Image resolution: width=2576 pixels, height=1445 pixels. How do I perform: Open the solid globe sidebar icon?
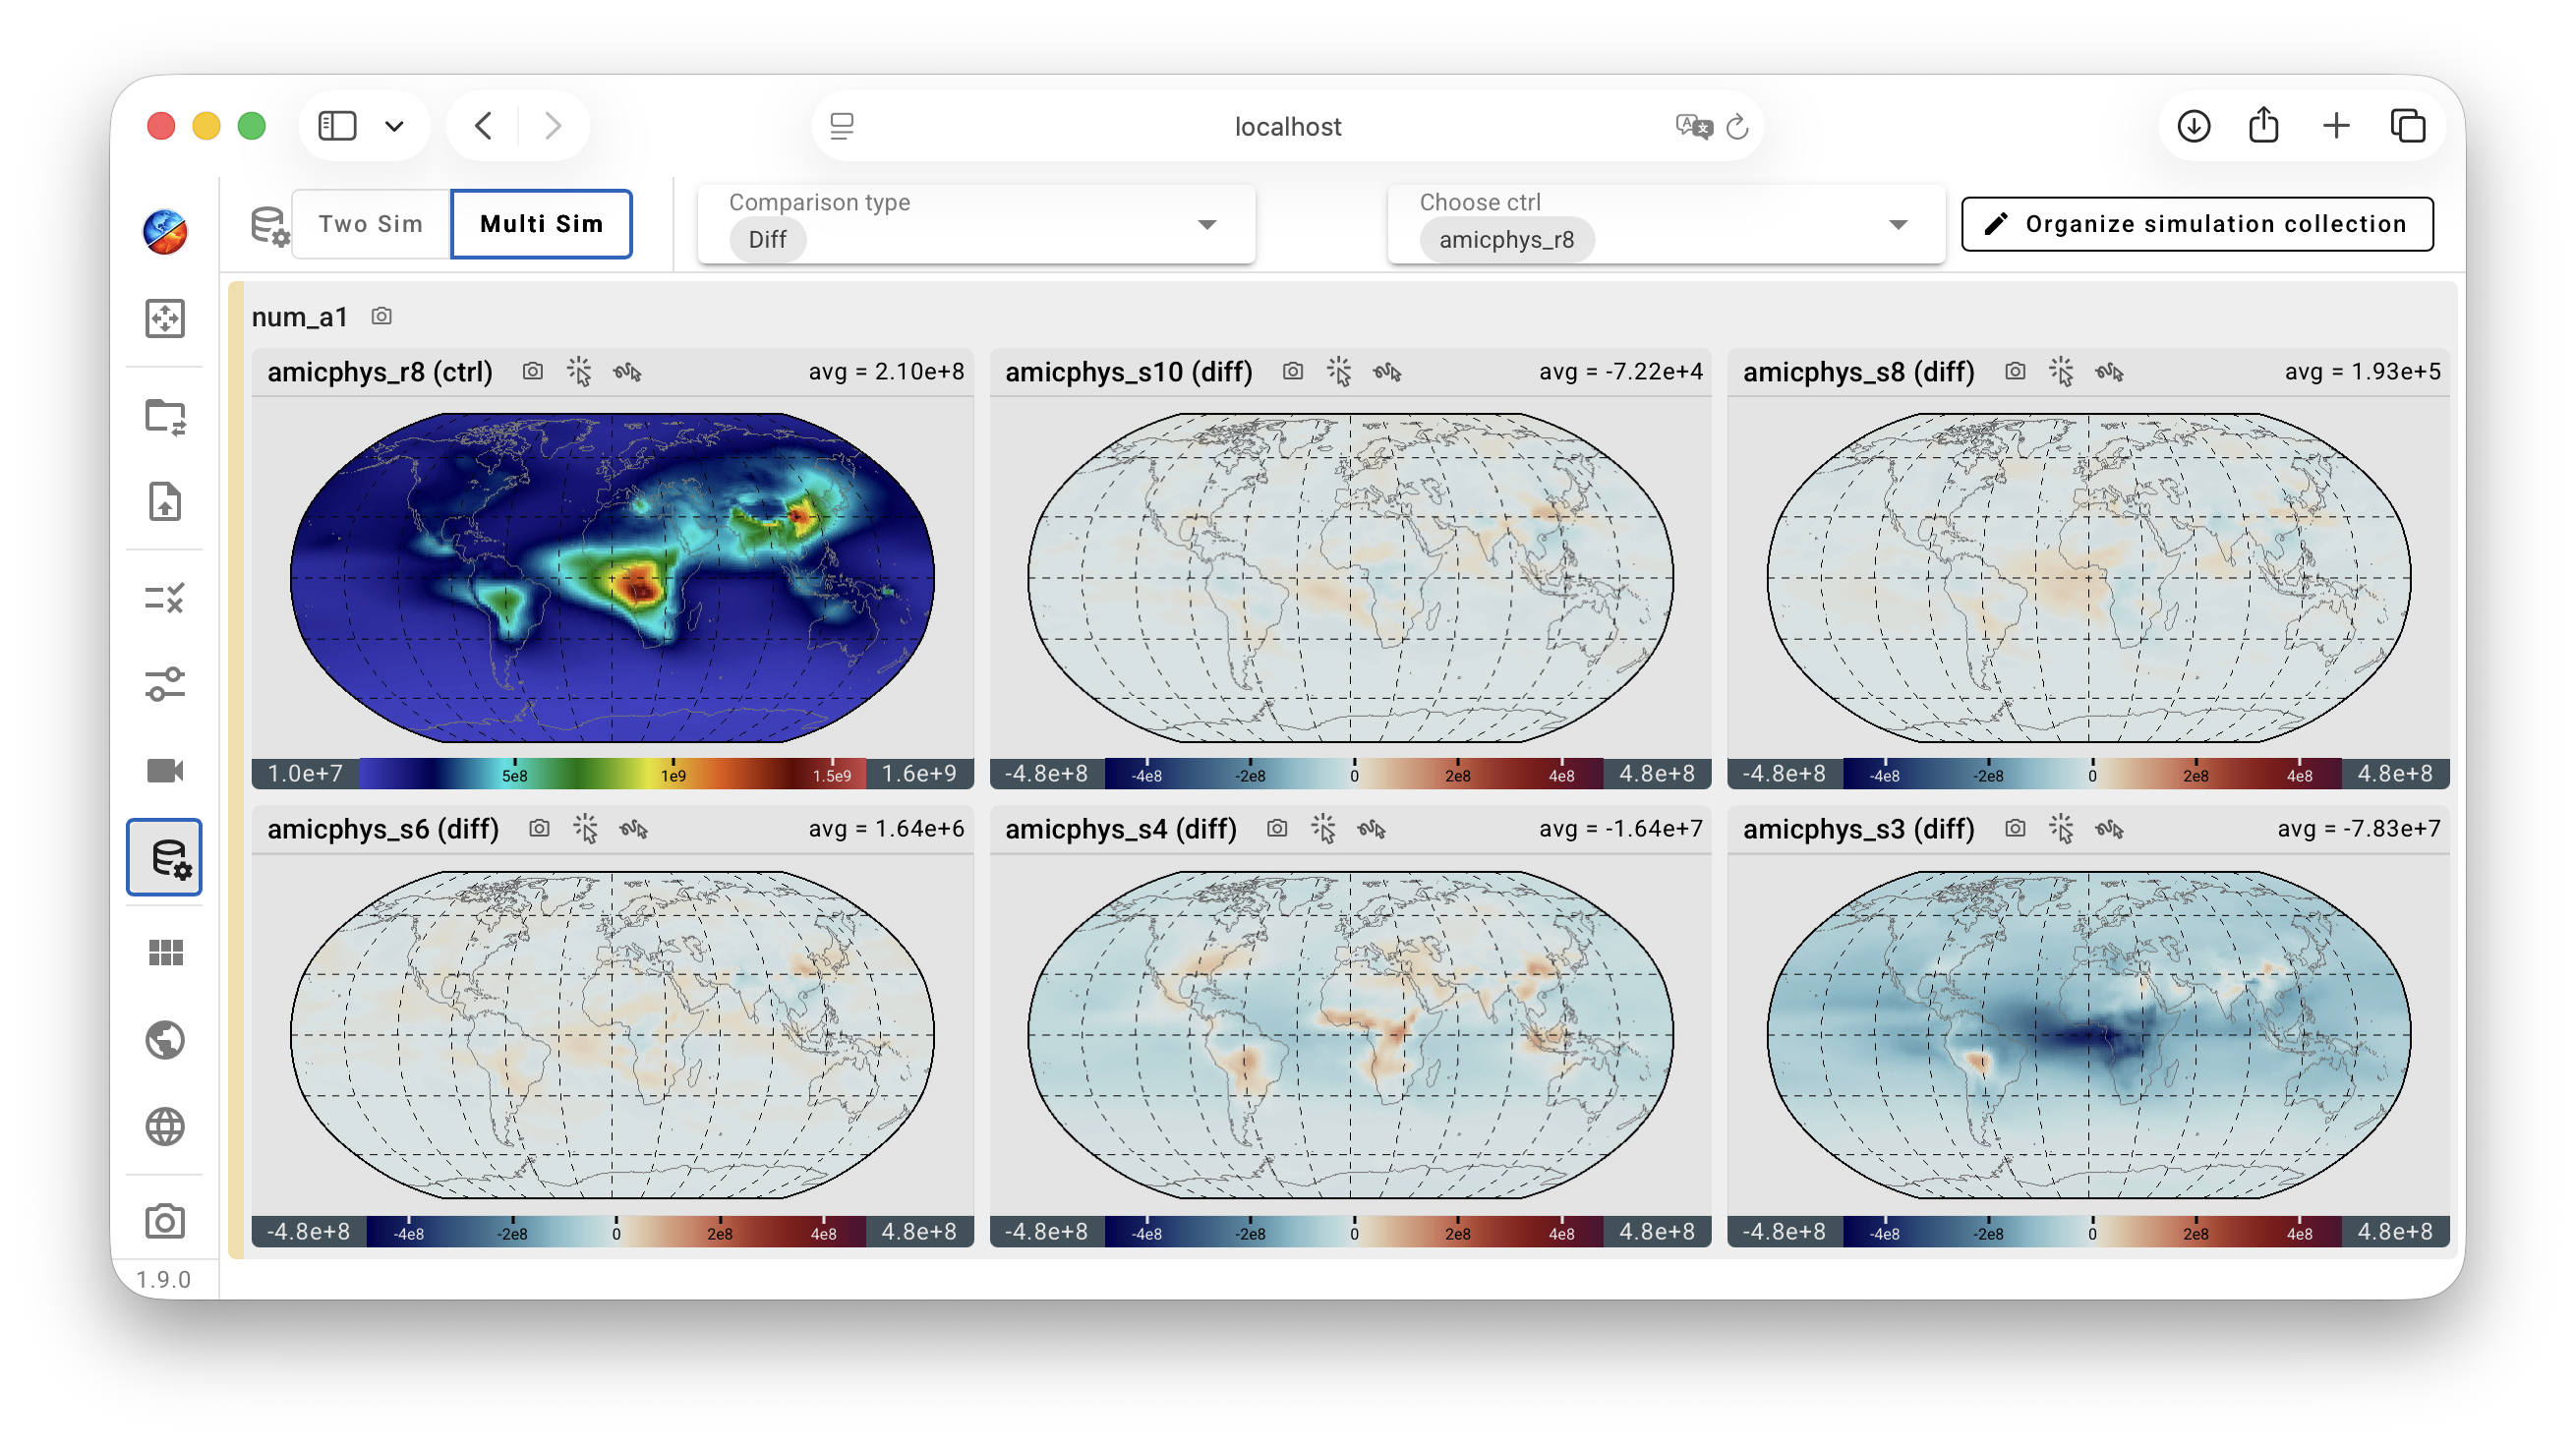(165, 1040)
